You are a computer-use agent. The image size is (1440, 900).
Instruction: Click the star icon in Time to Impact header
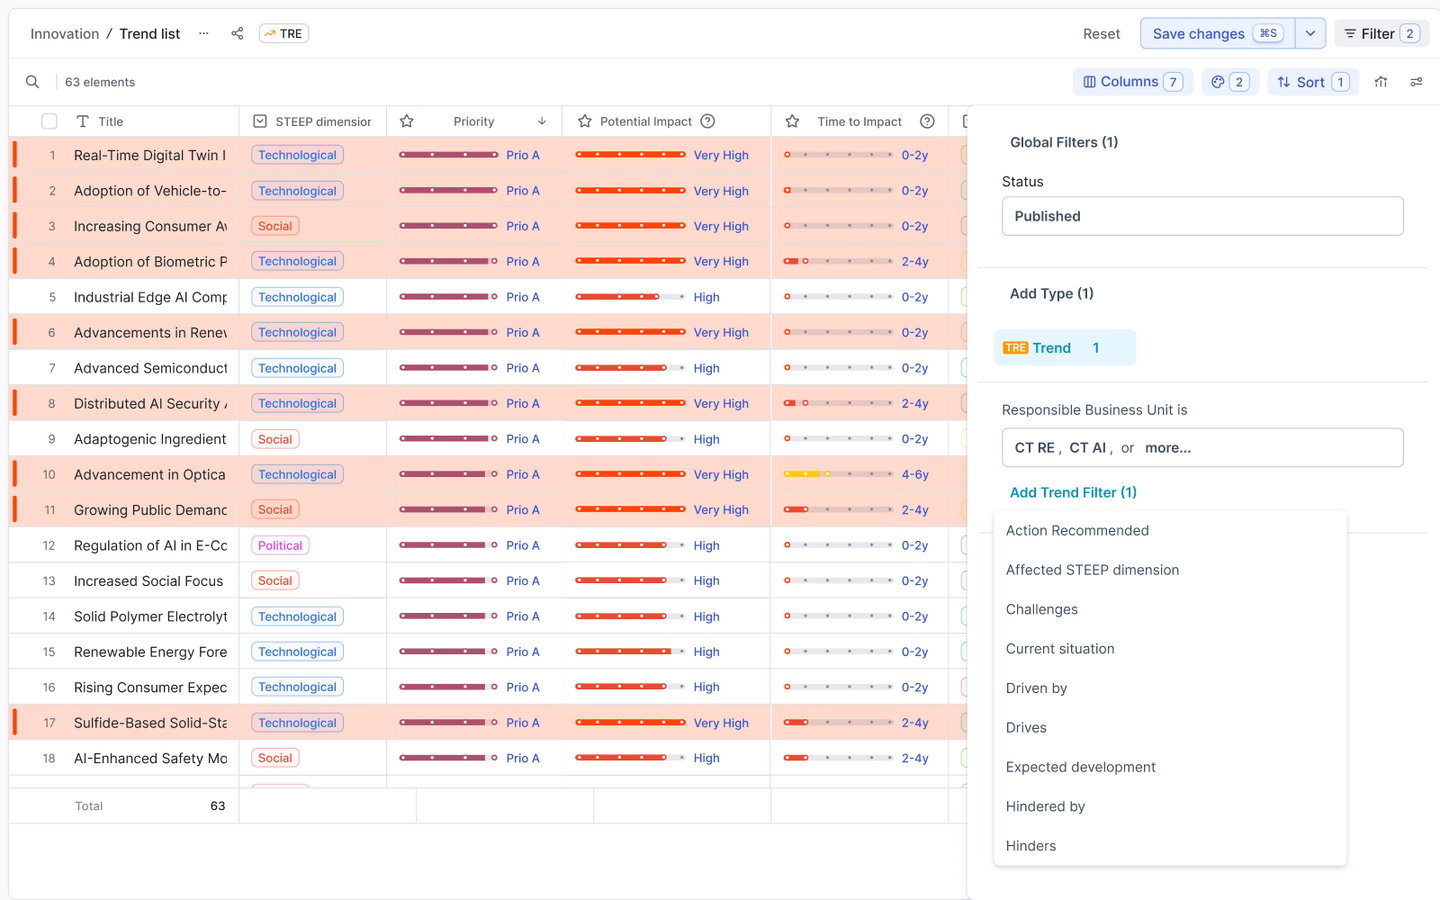pos(792,122)
